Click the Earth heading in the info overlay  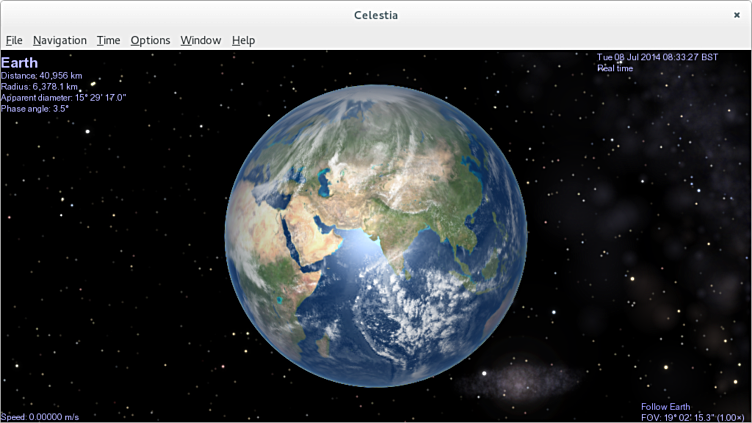tap(20, 62)
